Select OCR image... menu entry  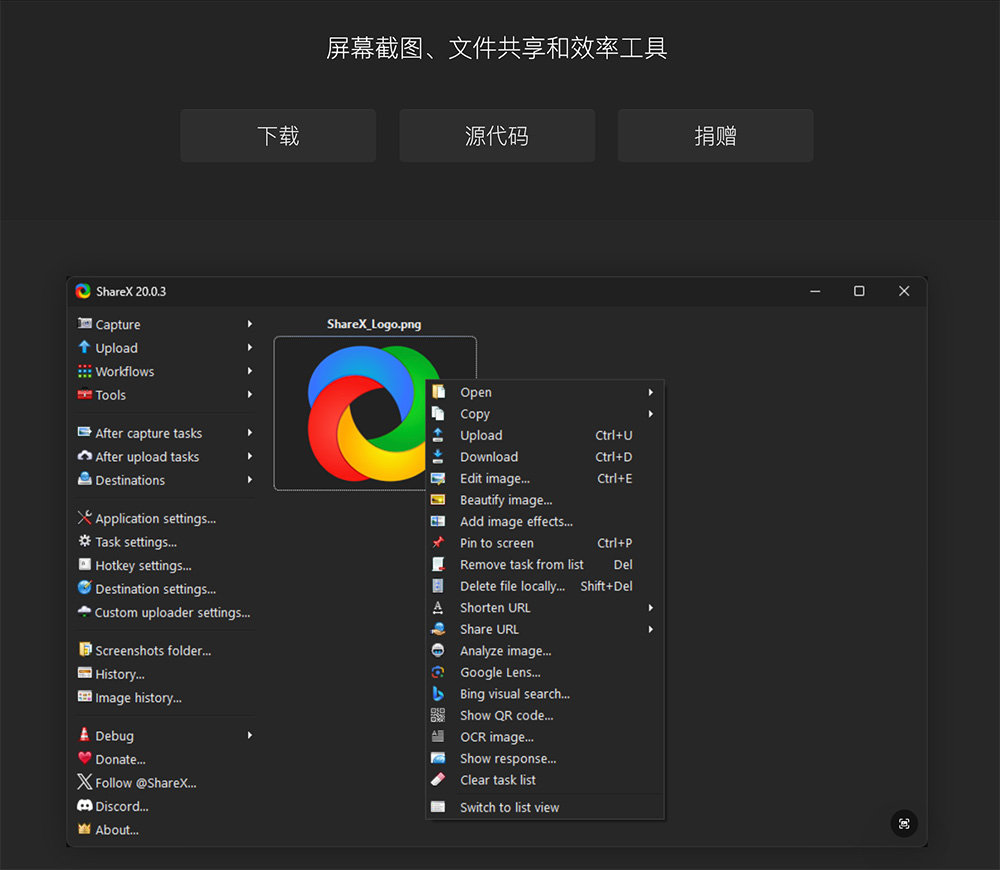tap(545, 737)
